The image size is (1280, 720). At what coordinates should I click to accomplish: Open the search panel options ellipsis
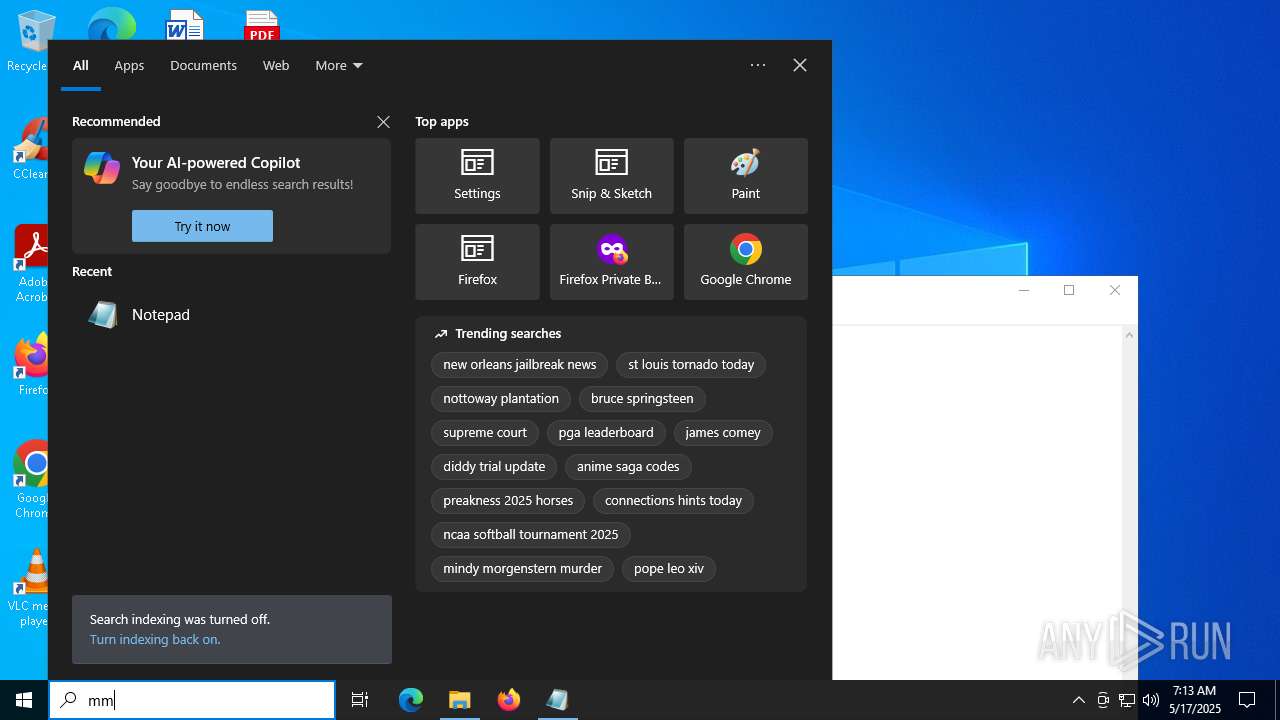click(758, 65)
